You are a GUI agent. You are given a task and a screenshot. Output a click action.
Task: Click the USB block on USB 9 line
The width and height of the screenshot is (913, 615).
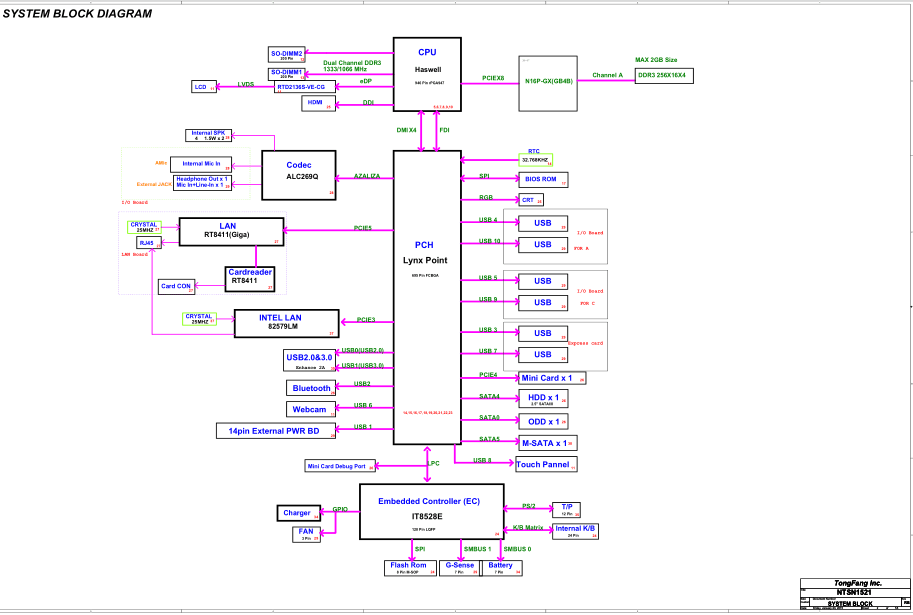click(x=543, y=303)
